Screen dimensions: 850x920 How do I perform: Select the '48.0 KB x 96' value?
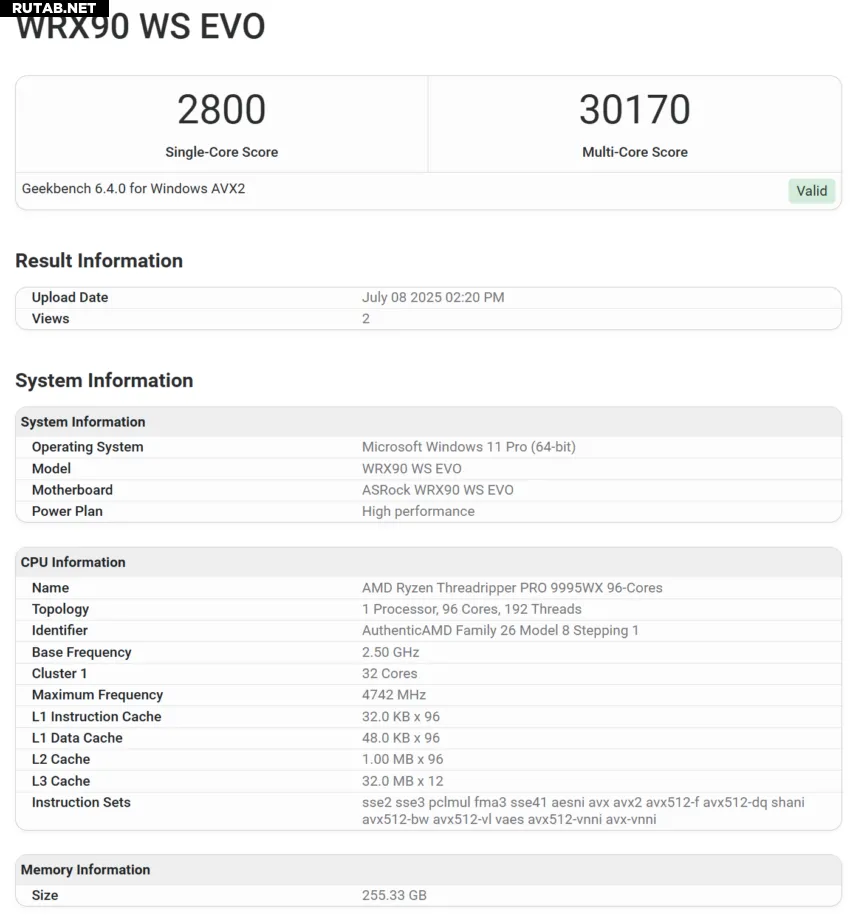(401, 738)
